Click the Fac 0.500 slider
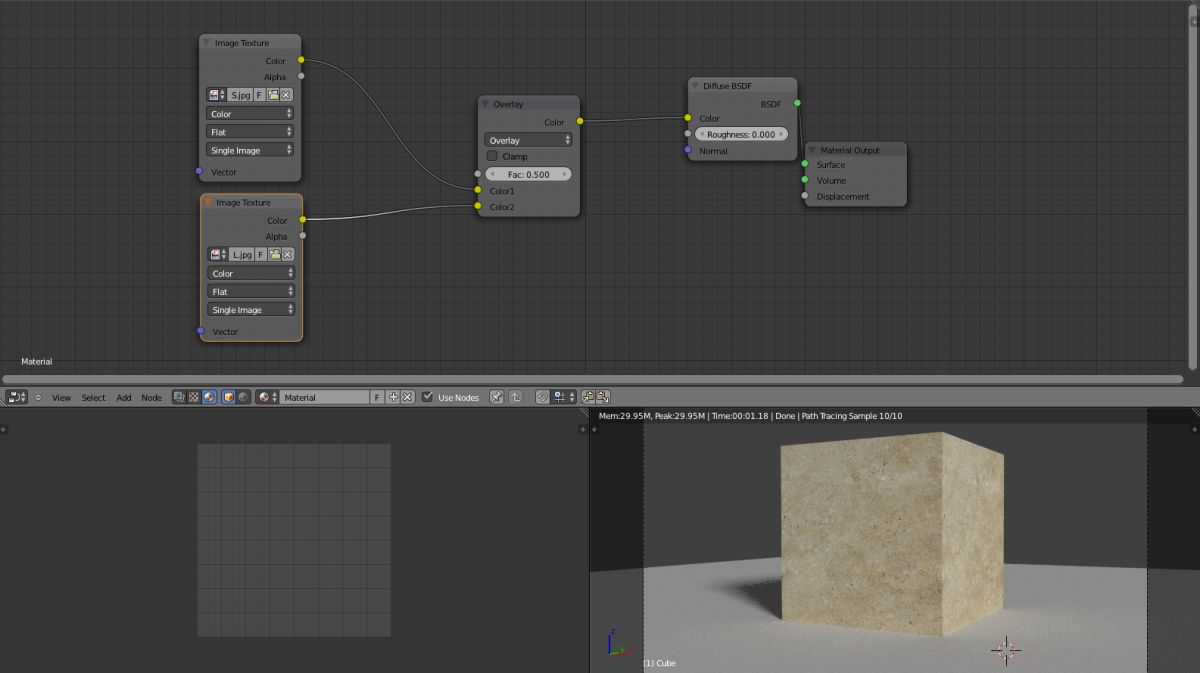 pos(529,174)
